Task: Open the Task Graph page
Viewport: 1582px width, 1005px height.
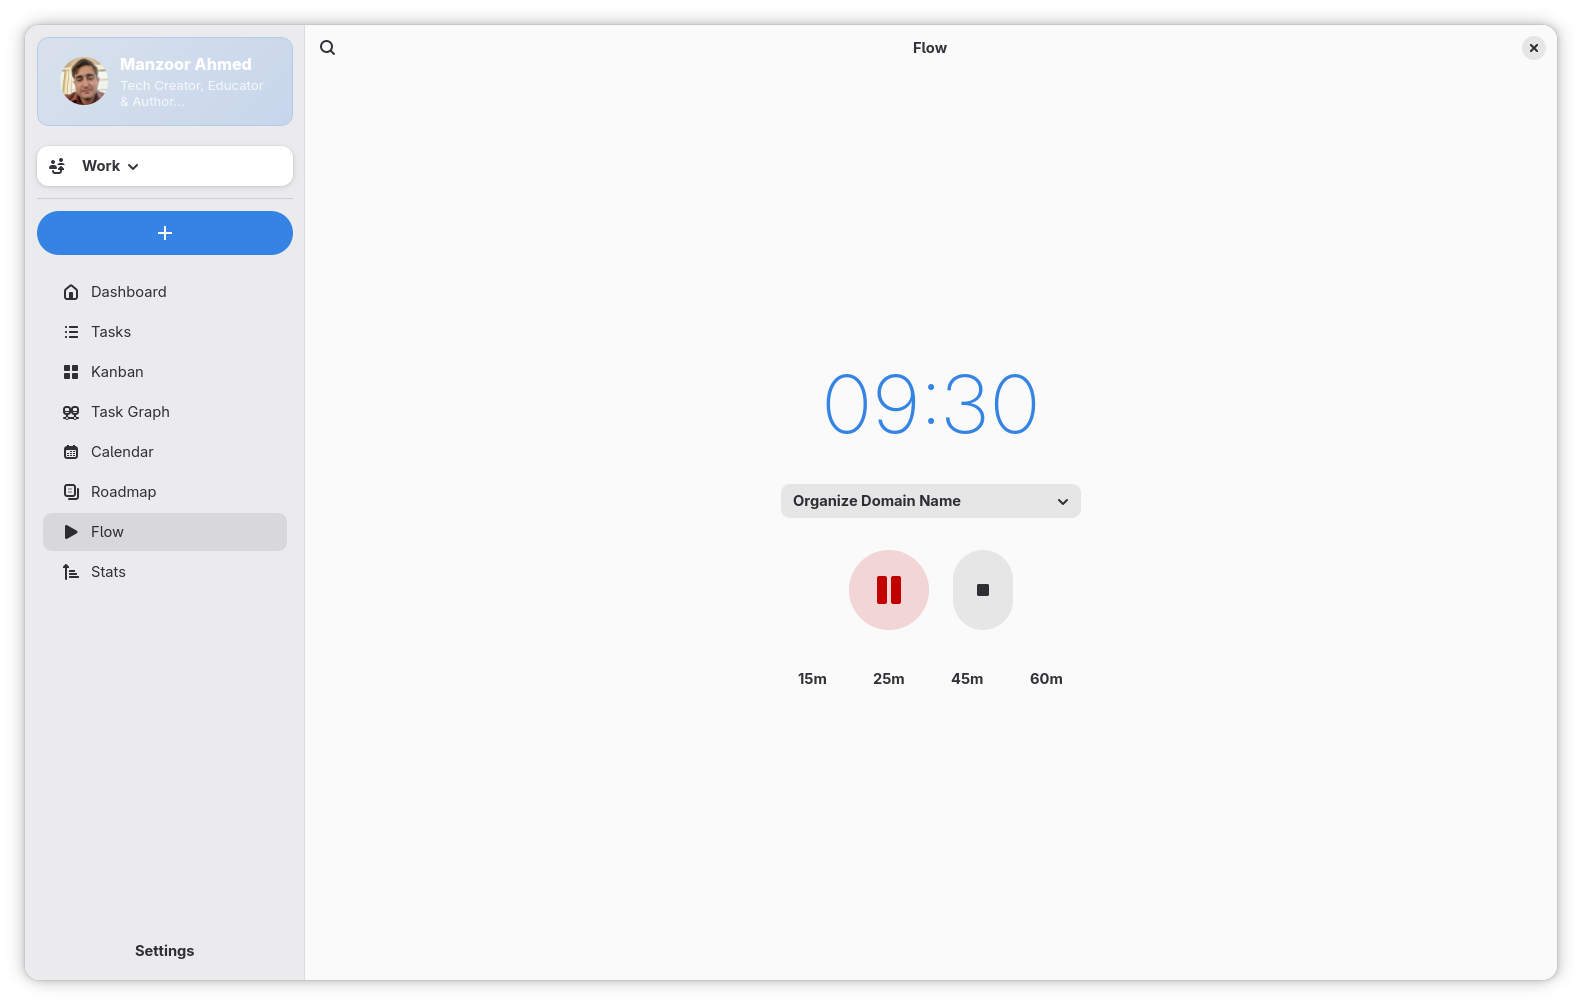Action: click(x=165, y=412)
